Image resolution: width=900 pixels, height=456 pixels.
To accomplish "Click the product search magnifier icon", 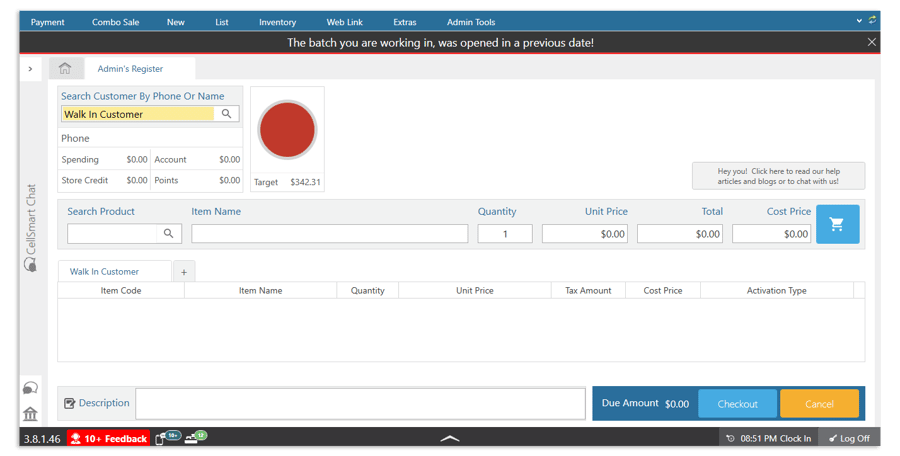I will click(169, 233).
